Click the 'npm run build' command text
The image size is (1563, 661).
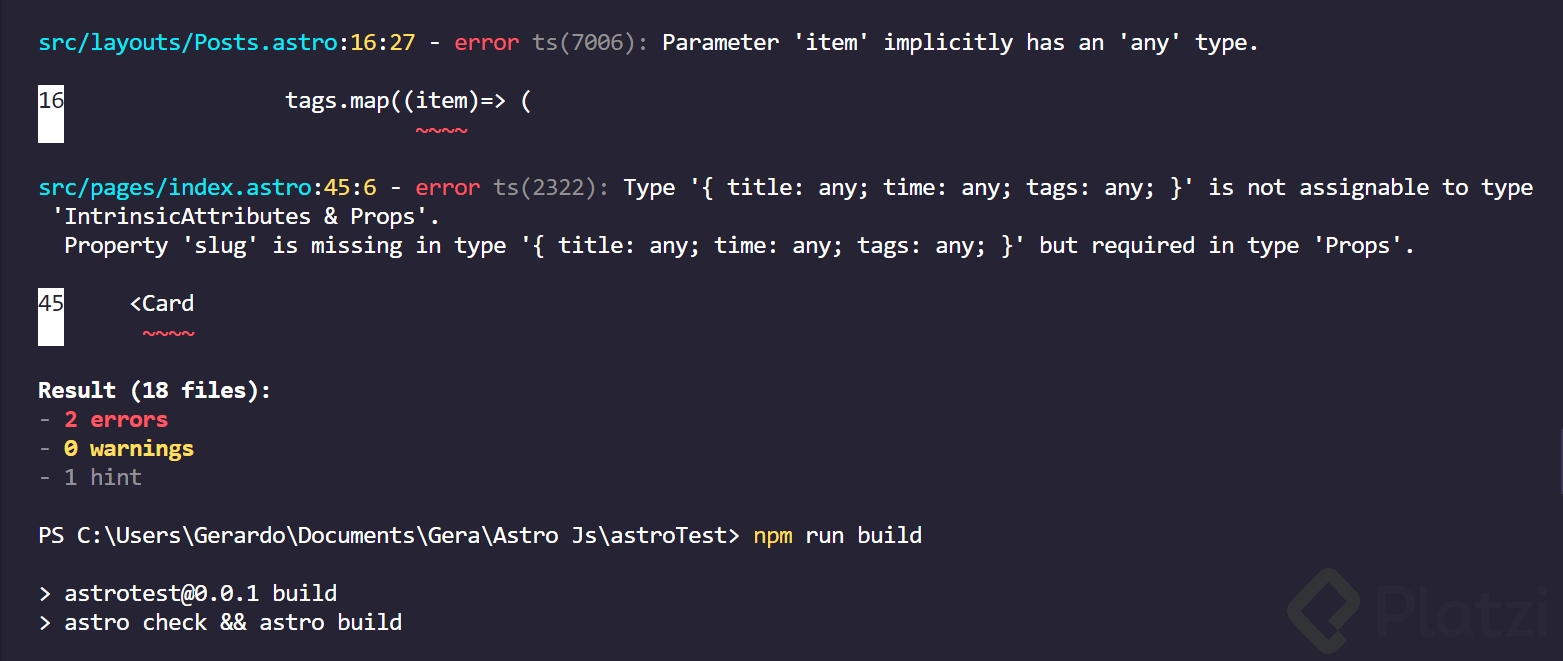click(x=838, y=536)
